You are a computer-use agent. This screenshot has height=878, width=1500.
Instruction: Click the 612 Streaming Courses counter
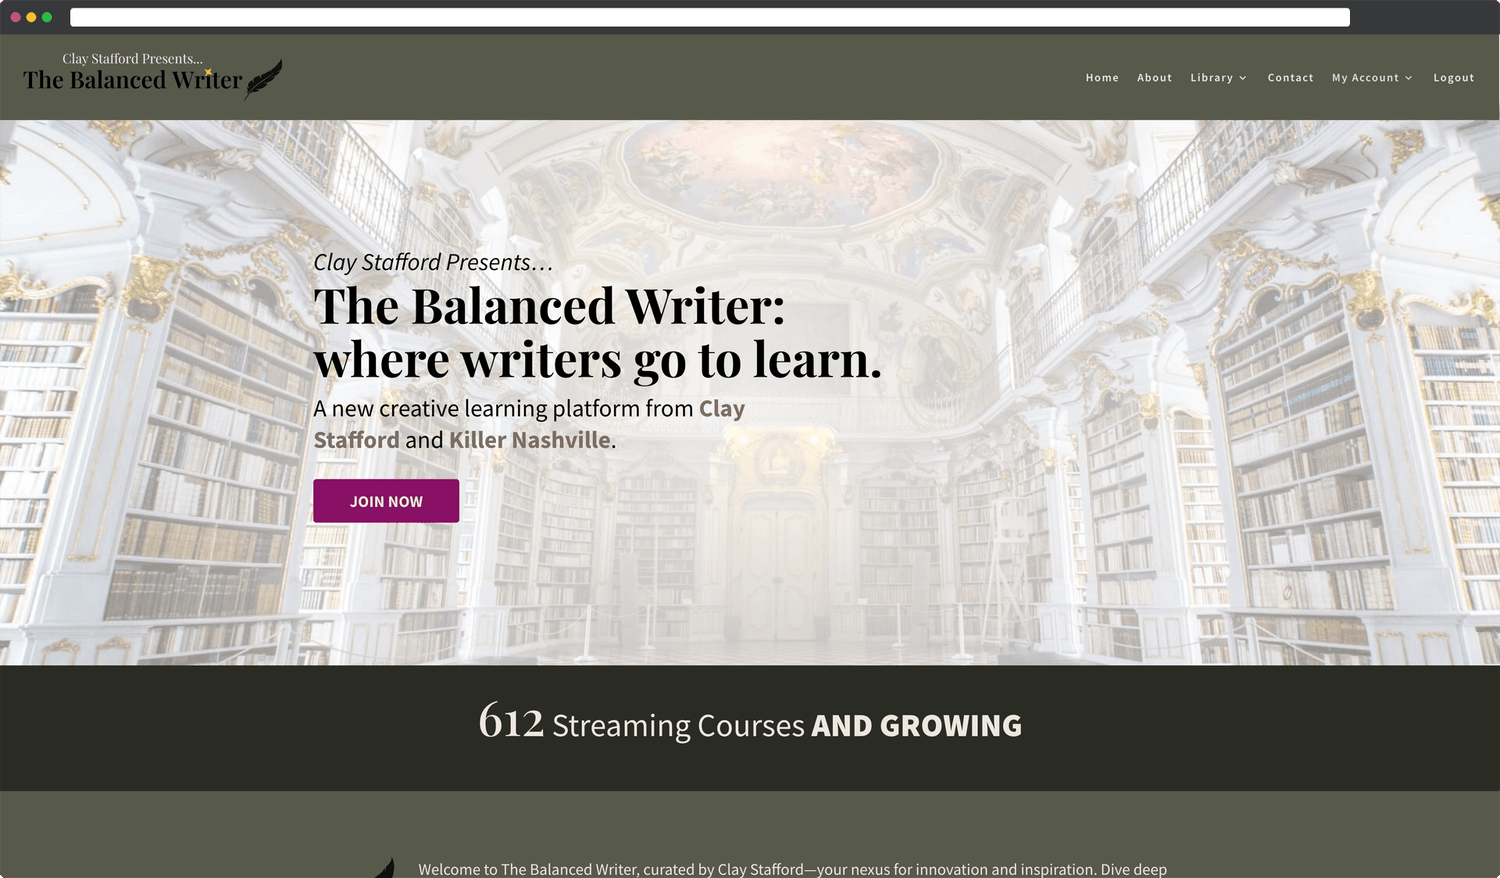(x=750, y=724)
